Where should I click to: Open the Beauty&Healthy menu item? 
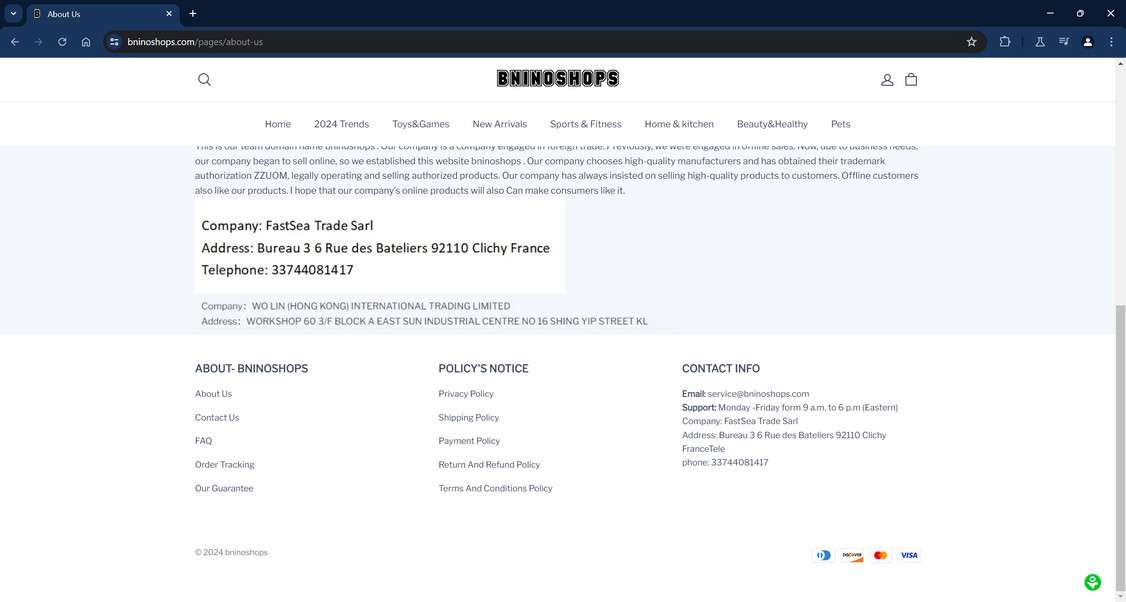tap(772, 124)
